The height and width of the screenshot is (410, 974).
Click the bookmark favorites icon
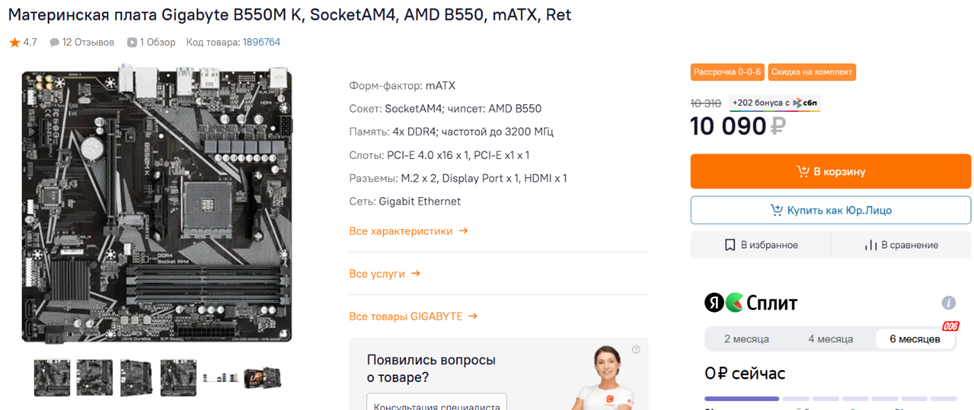(x=731, y=245)
